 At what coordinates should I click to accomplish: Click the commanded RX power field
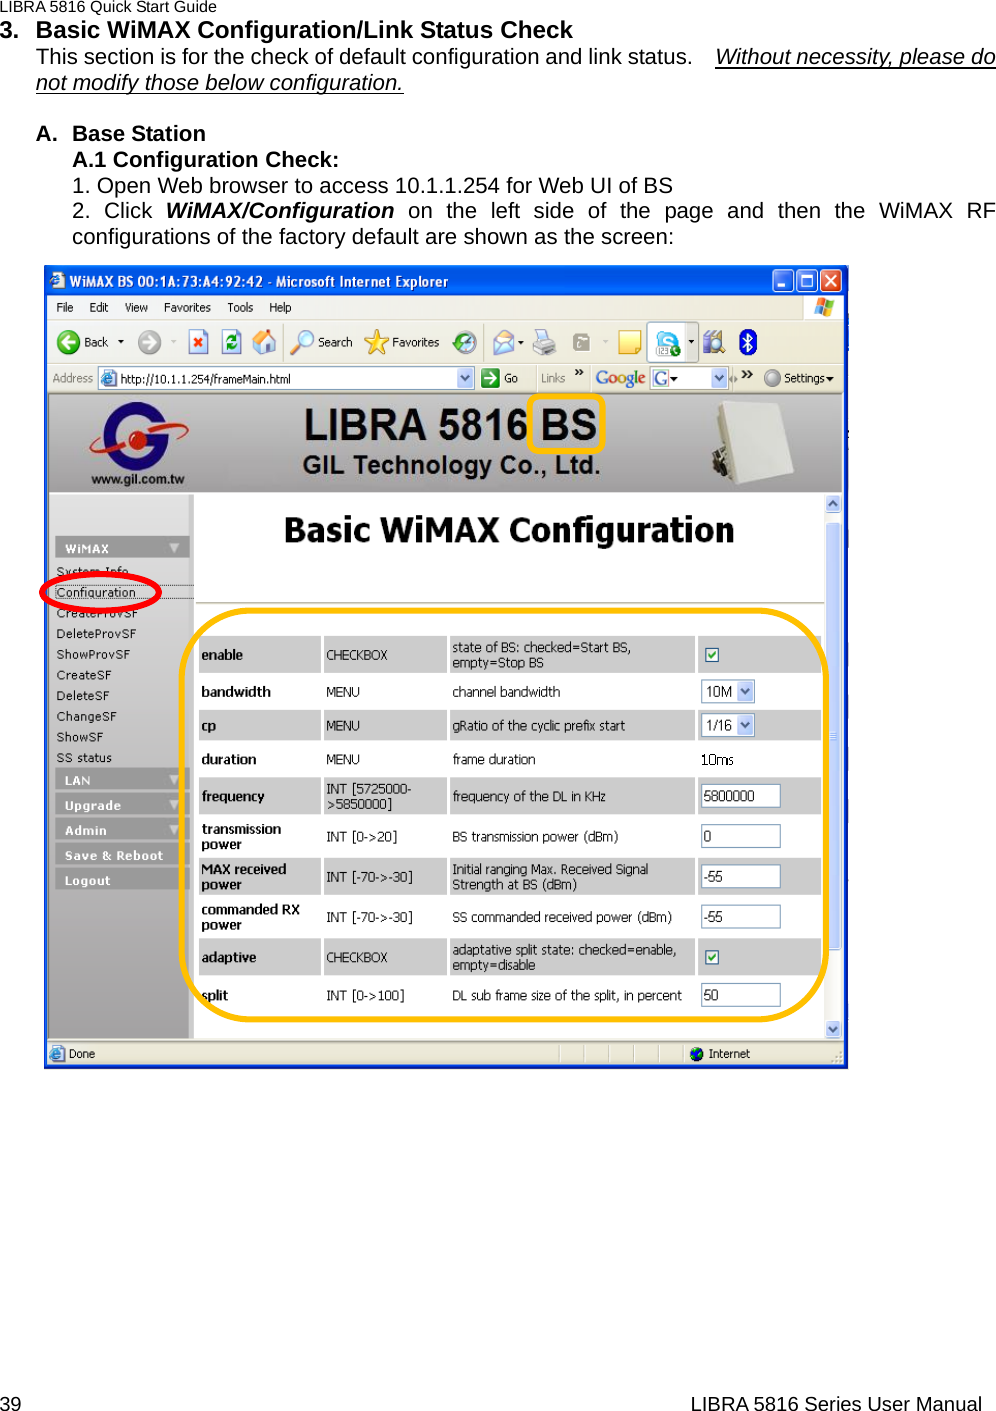coord(740,916)
